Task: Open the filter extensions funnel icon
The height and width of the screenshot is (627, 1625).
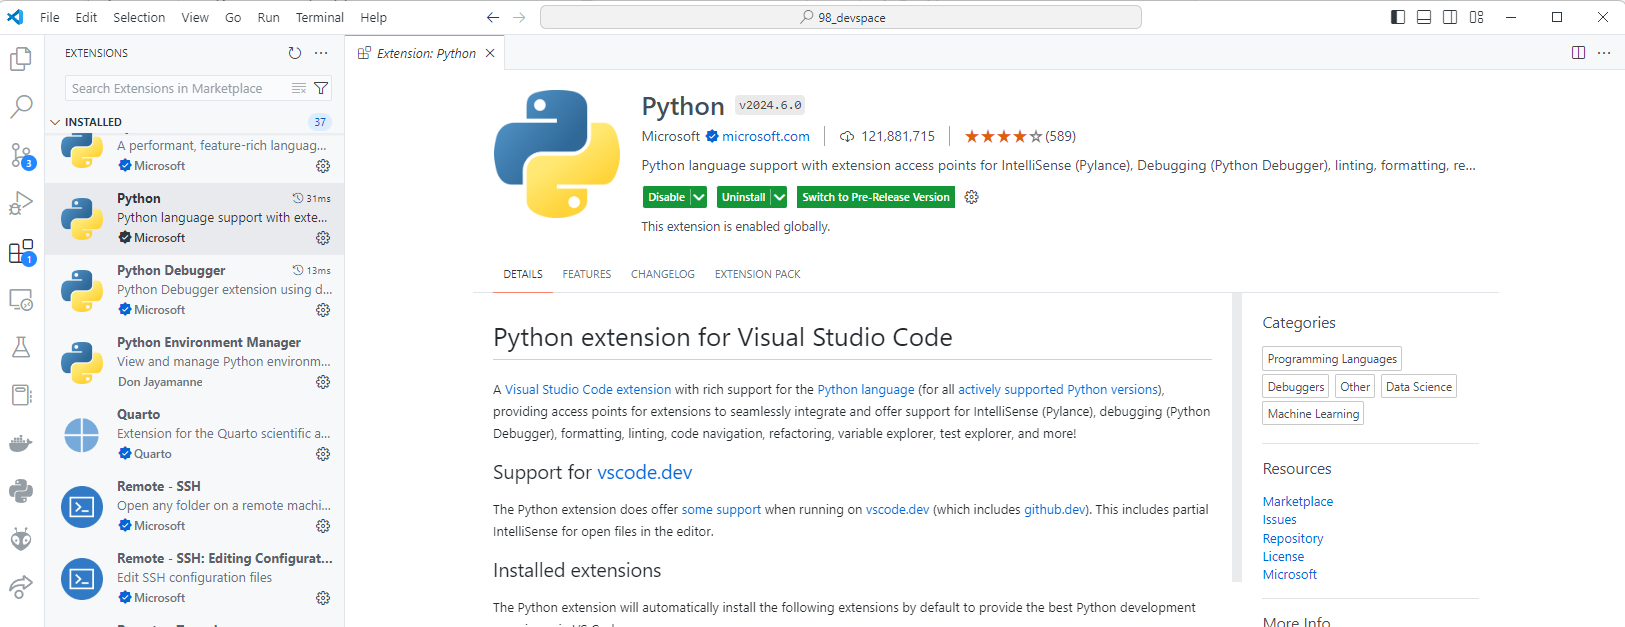Action: tap(321, 88)
